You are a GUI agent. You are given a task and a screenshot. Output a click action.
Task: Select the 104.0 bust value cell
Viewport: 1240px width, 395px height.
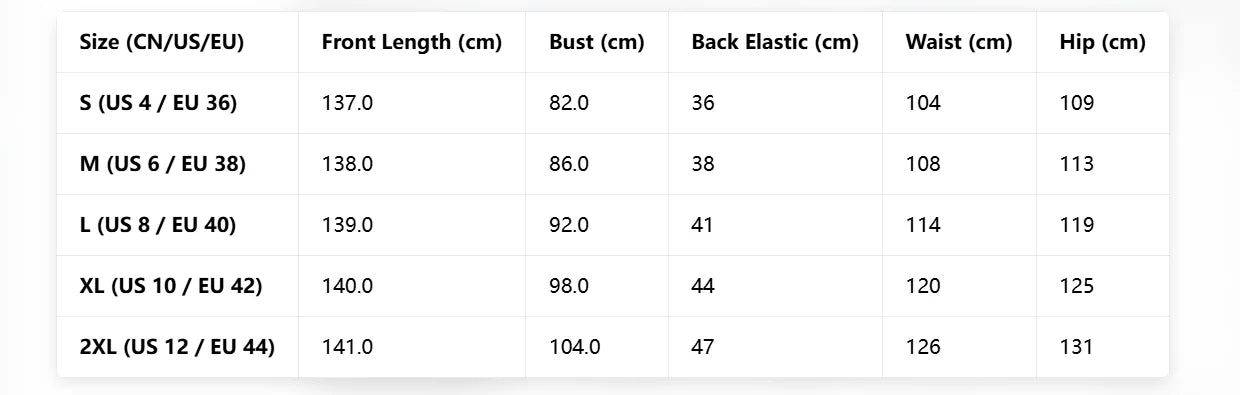[575, 347]
